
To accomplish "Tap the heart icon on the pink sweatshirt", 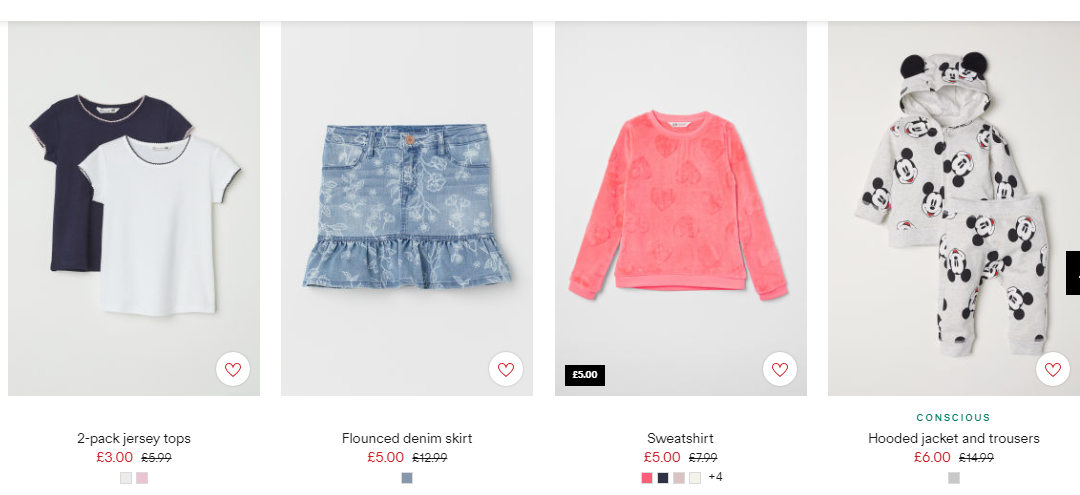I will (780, 369).
